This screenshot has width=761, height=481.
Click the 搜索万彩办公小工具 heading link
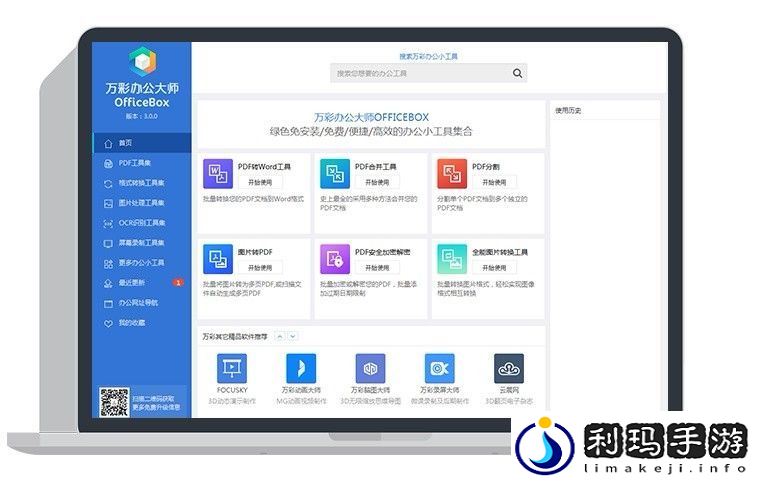429,56
